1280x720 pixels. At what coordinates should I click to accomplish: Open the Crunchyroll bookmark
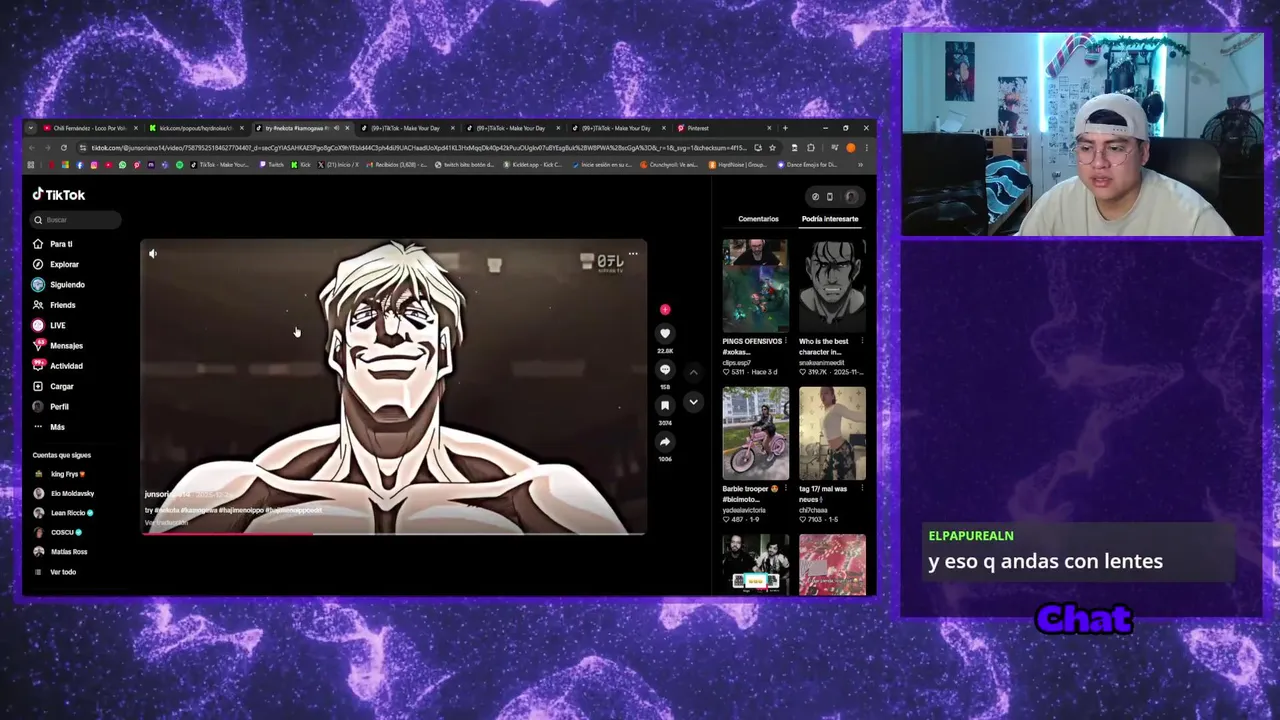(x=670, y=165)
